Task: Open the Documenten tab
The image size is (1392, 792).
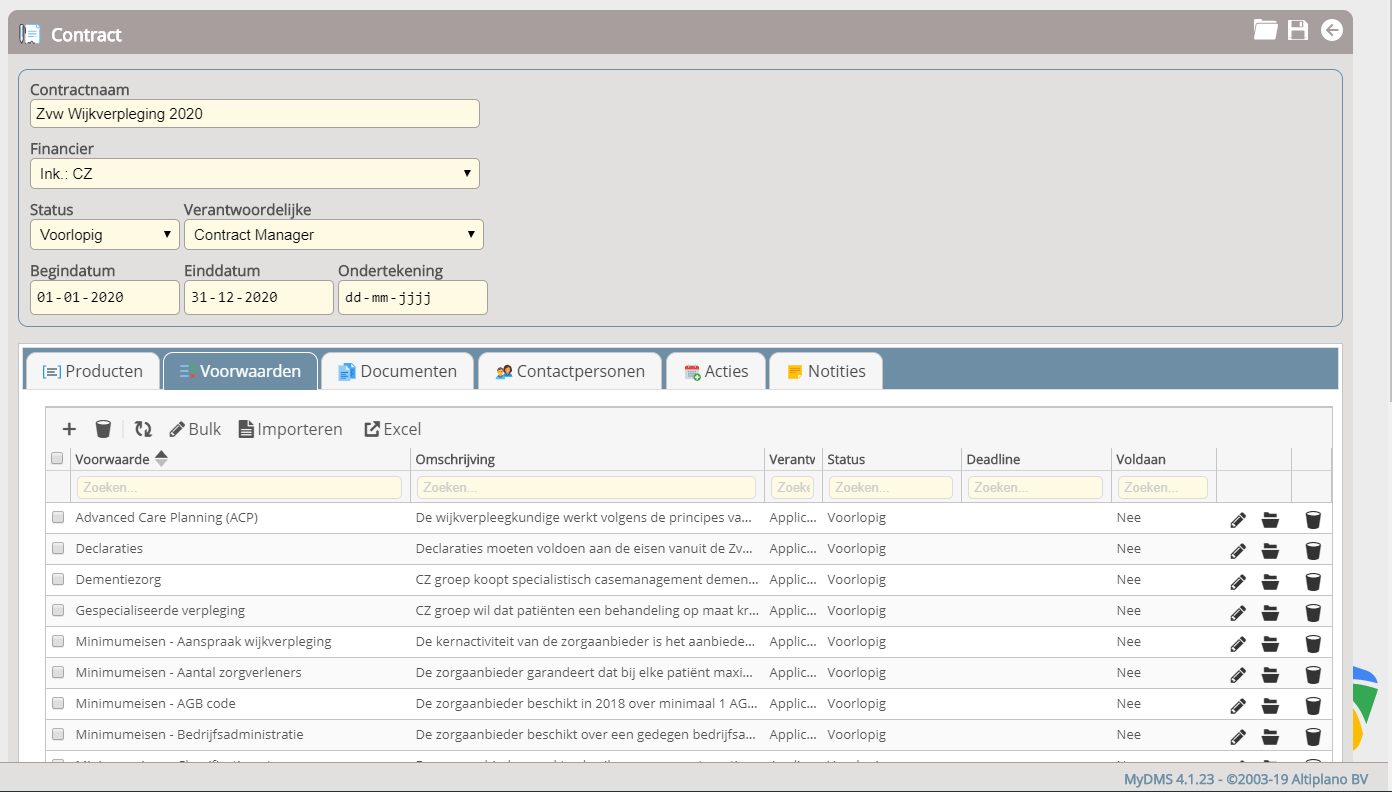Action: pos(398,371)
